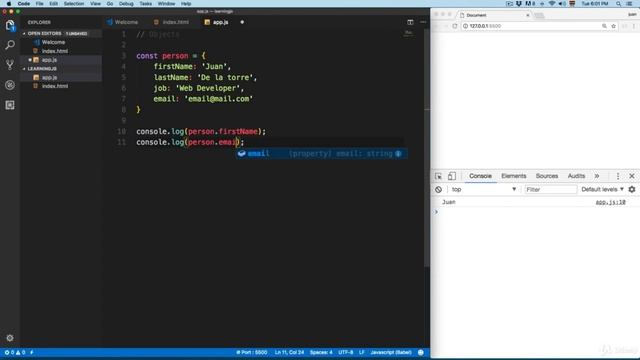The height and width of the screenshot is (360, 640).
Task: Open the Debug view in activity bar
Action: click(x=10, y=85)
